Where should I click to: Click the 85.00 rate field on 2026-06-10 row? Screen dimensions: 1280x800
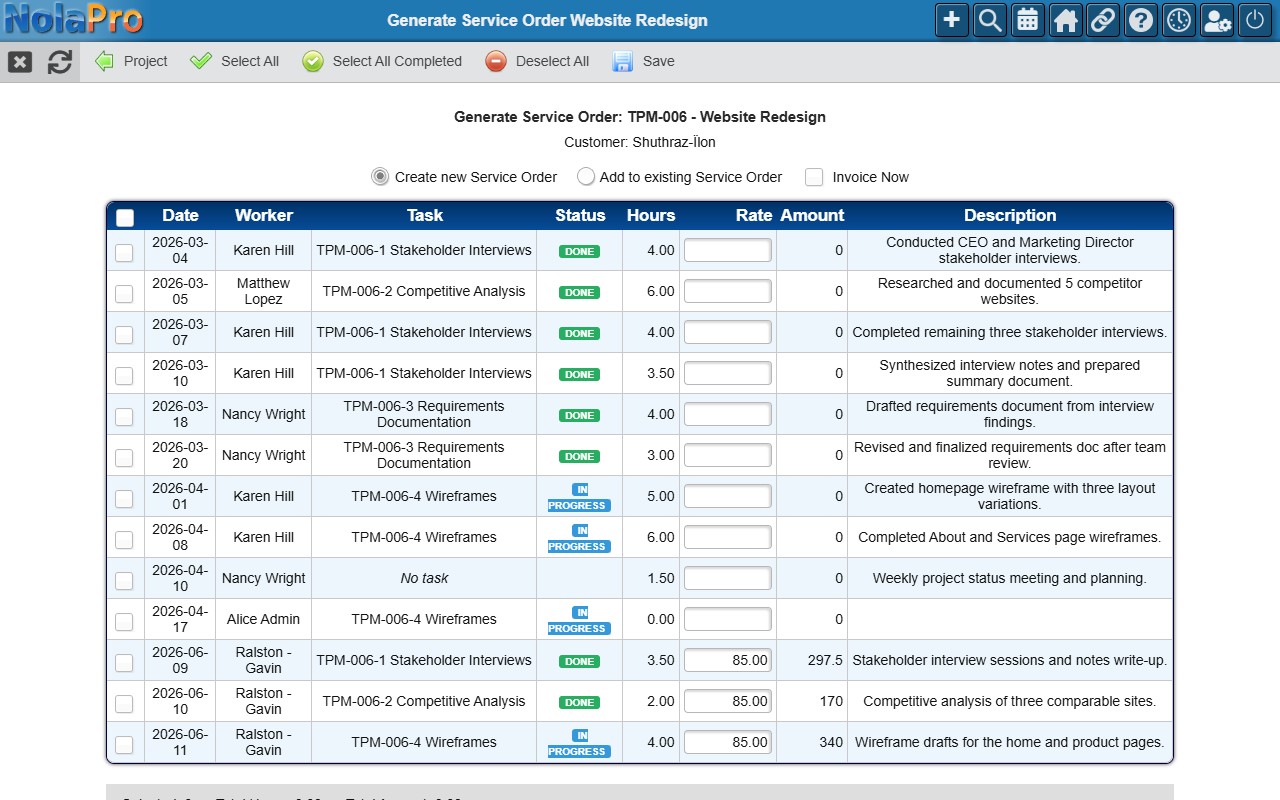[728, 701]
